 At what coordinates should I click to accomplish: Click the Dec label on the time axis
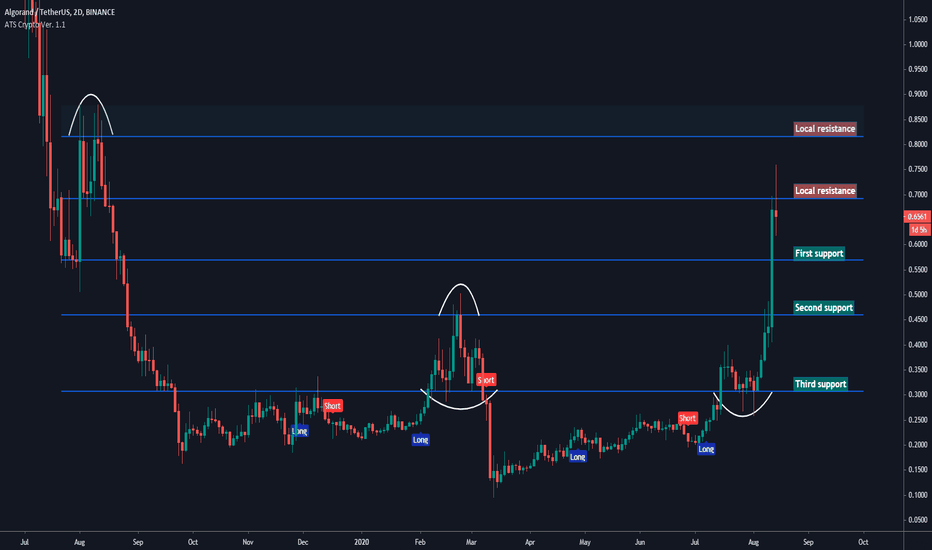tap(303, 542)
